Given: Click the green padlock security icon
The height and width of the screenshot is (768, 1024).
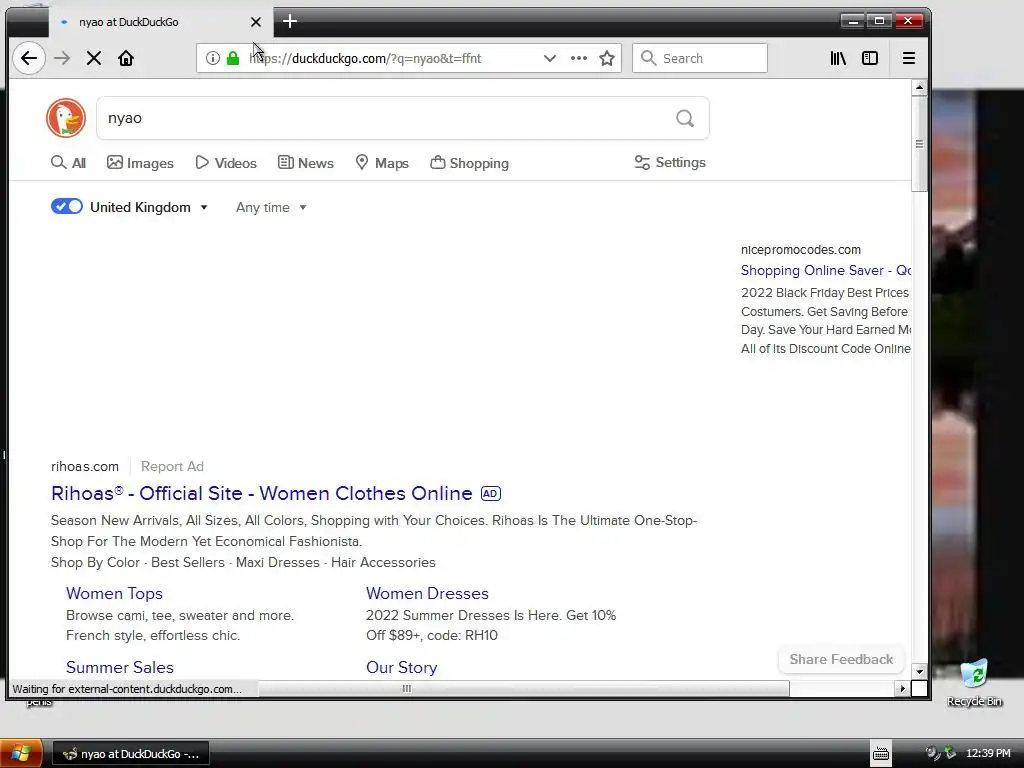Looking at the screenshot, I should (232, 58).
